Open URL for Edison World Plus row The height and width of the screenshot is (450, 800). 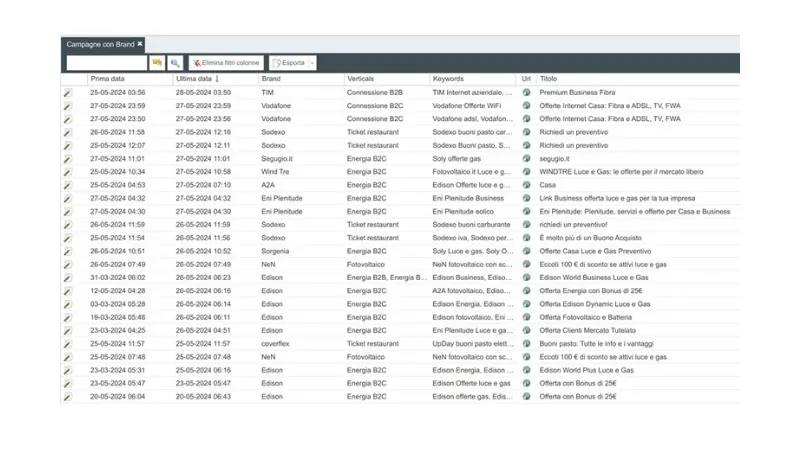click(526, 370)
